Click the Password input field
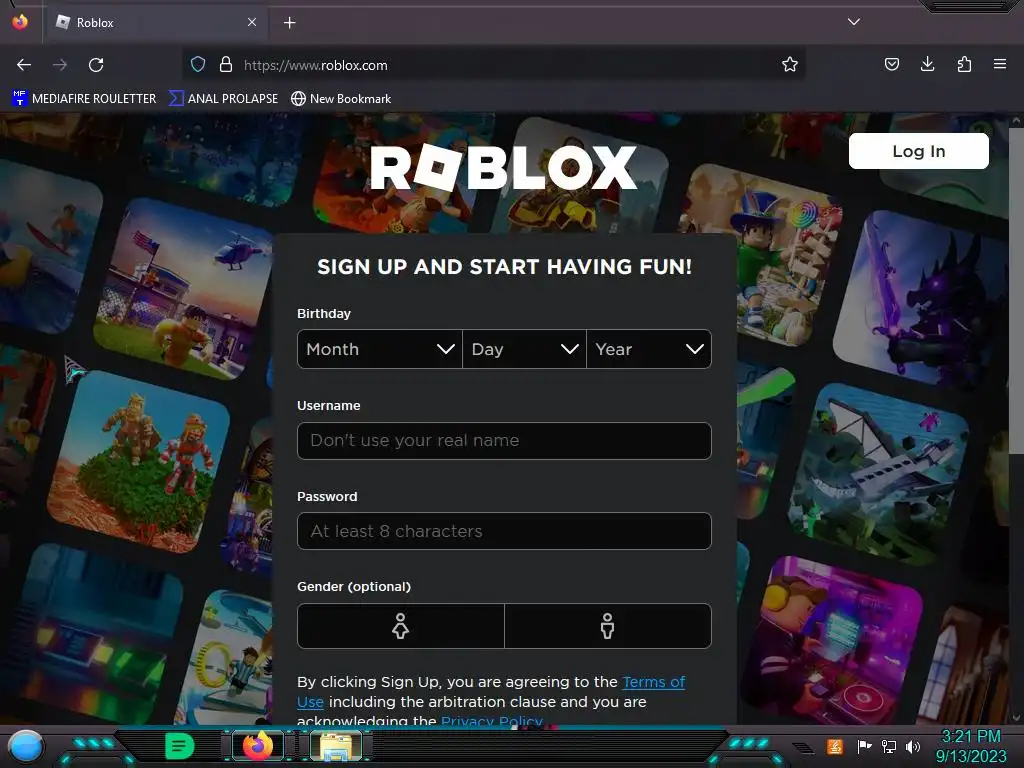 (504, 531)
